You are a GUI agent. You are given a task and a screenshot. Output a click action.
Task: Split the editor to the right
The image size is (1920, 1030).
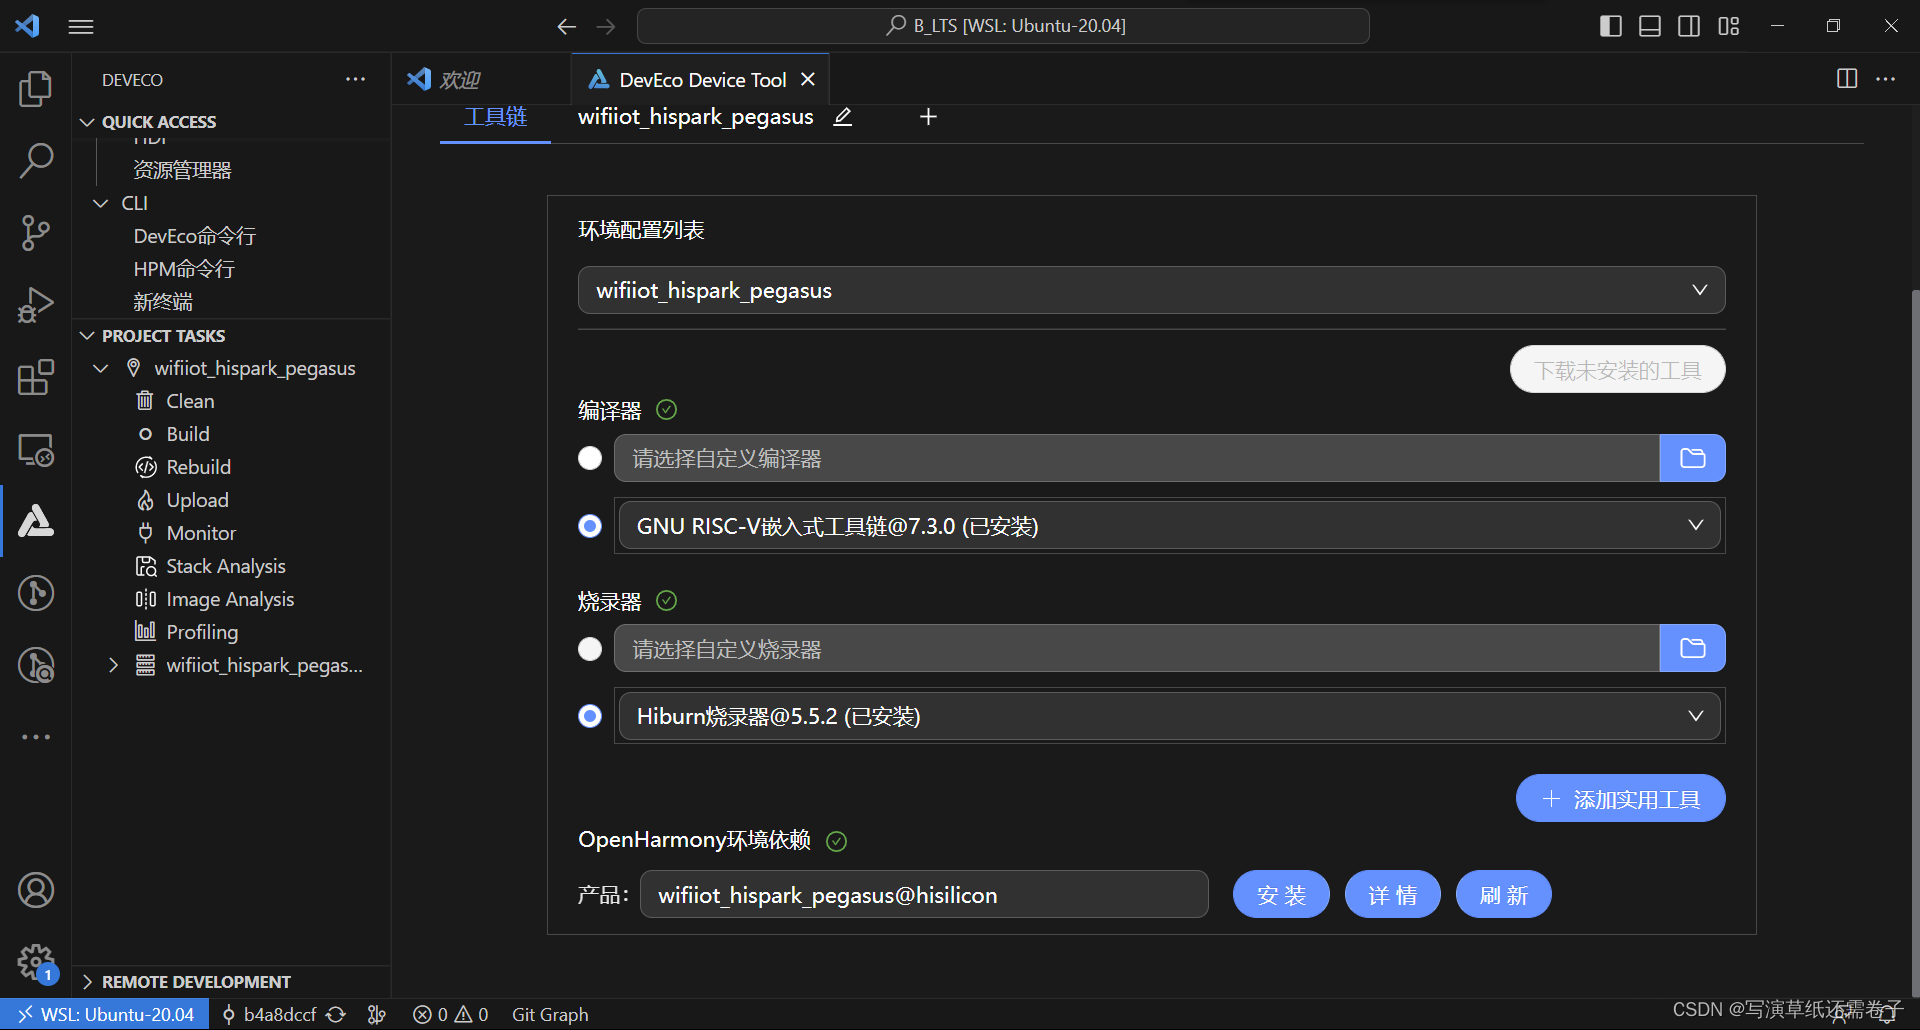click(1847, 79)
